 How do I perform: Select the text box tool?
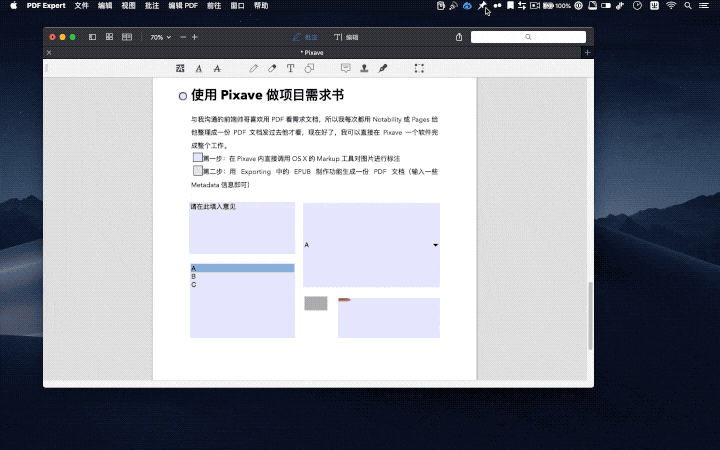click(x=290, y=68)
